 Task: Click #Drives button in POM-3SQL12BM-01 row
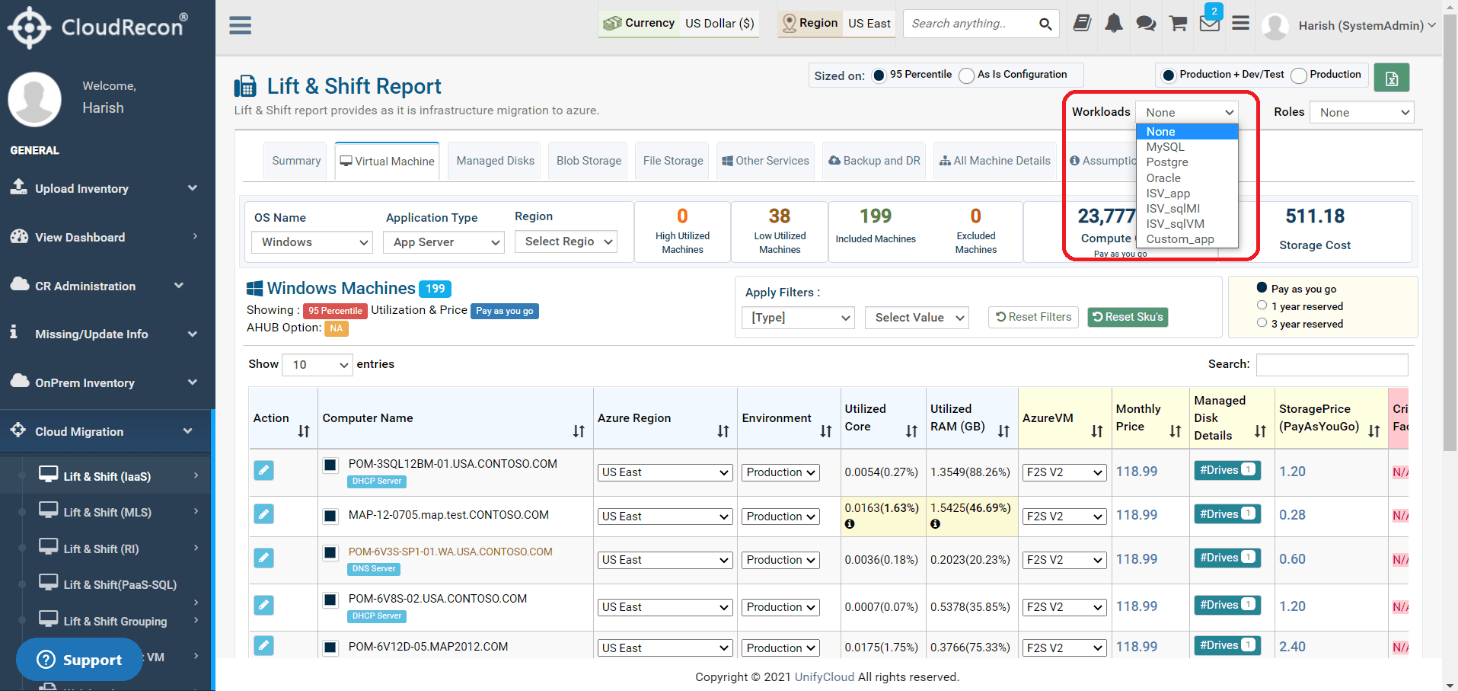pyautogui.click(x=1227, y=470)
